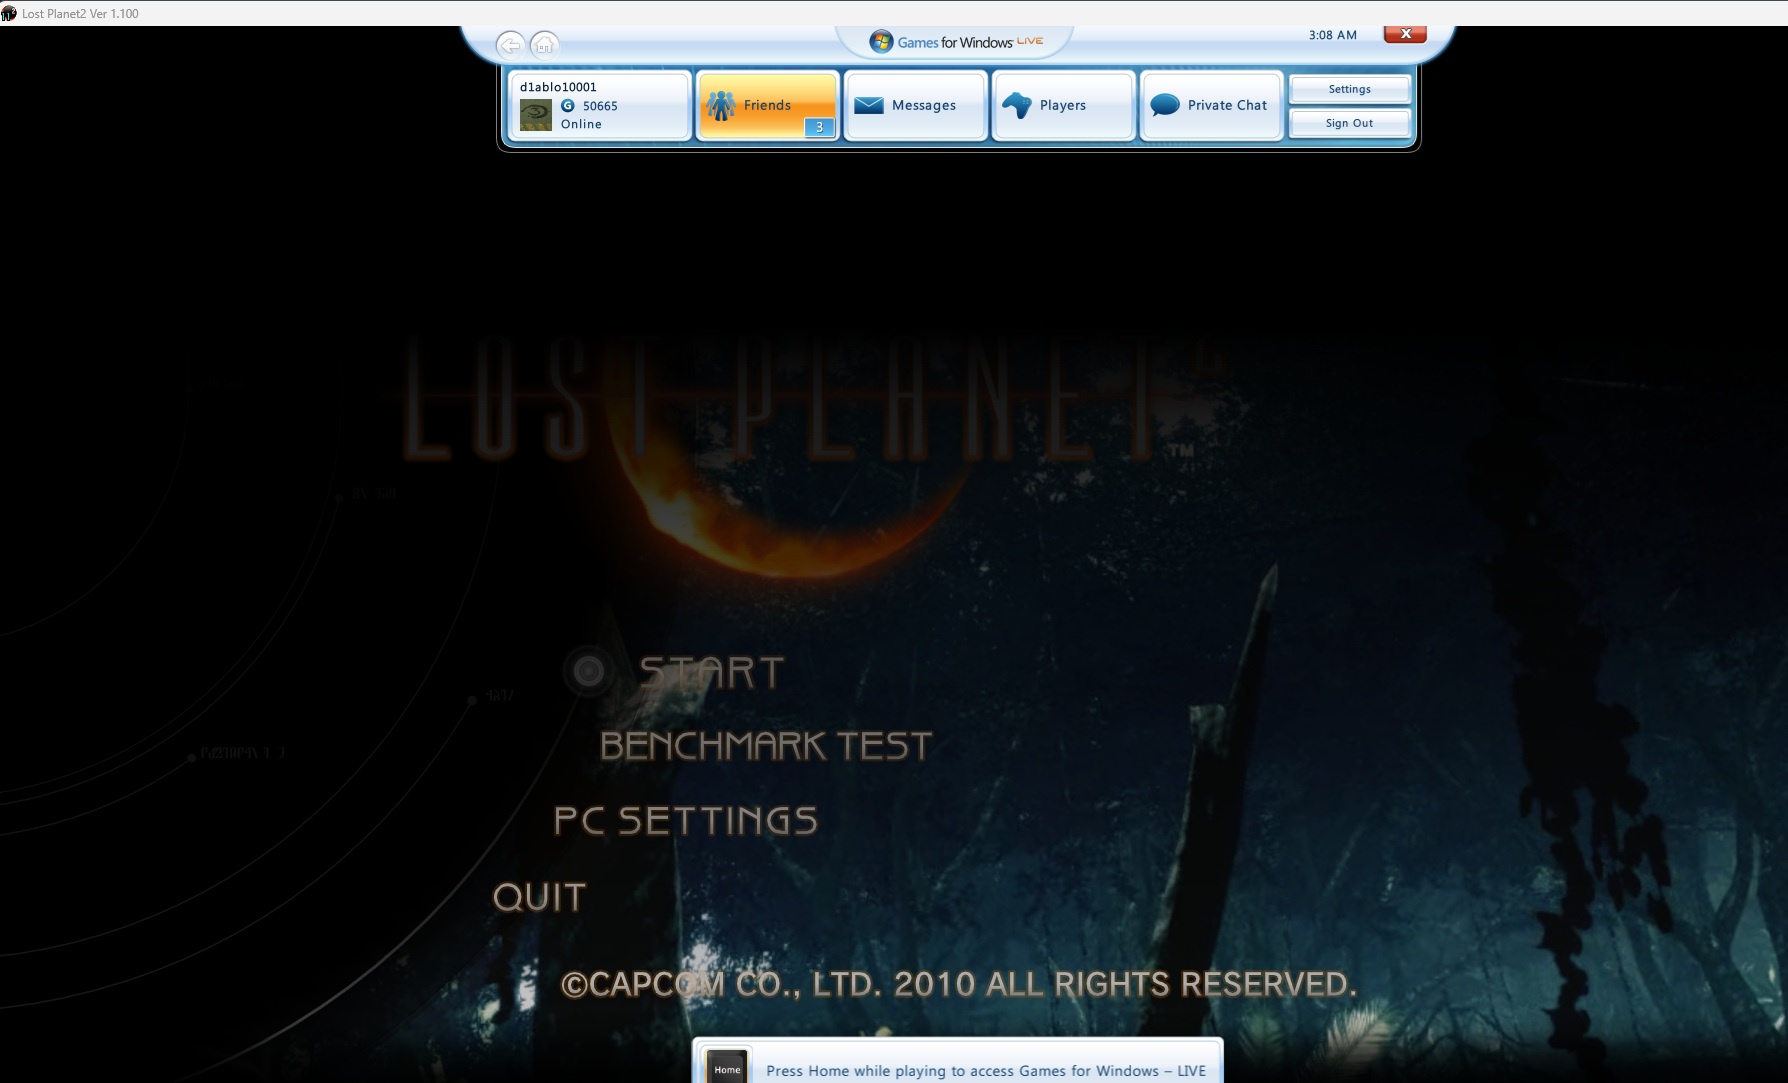
Task: View d1ablo10001 gamer profile card
Action: tap(599, 105)
